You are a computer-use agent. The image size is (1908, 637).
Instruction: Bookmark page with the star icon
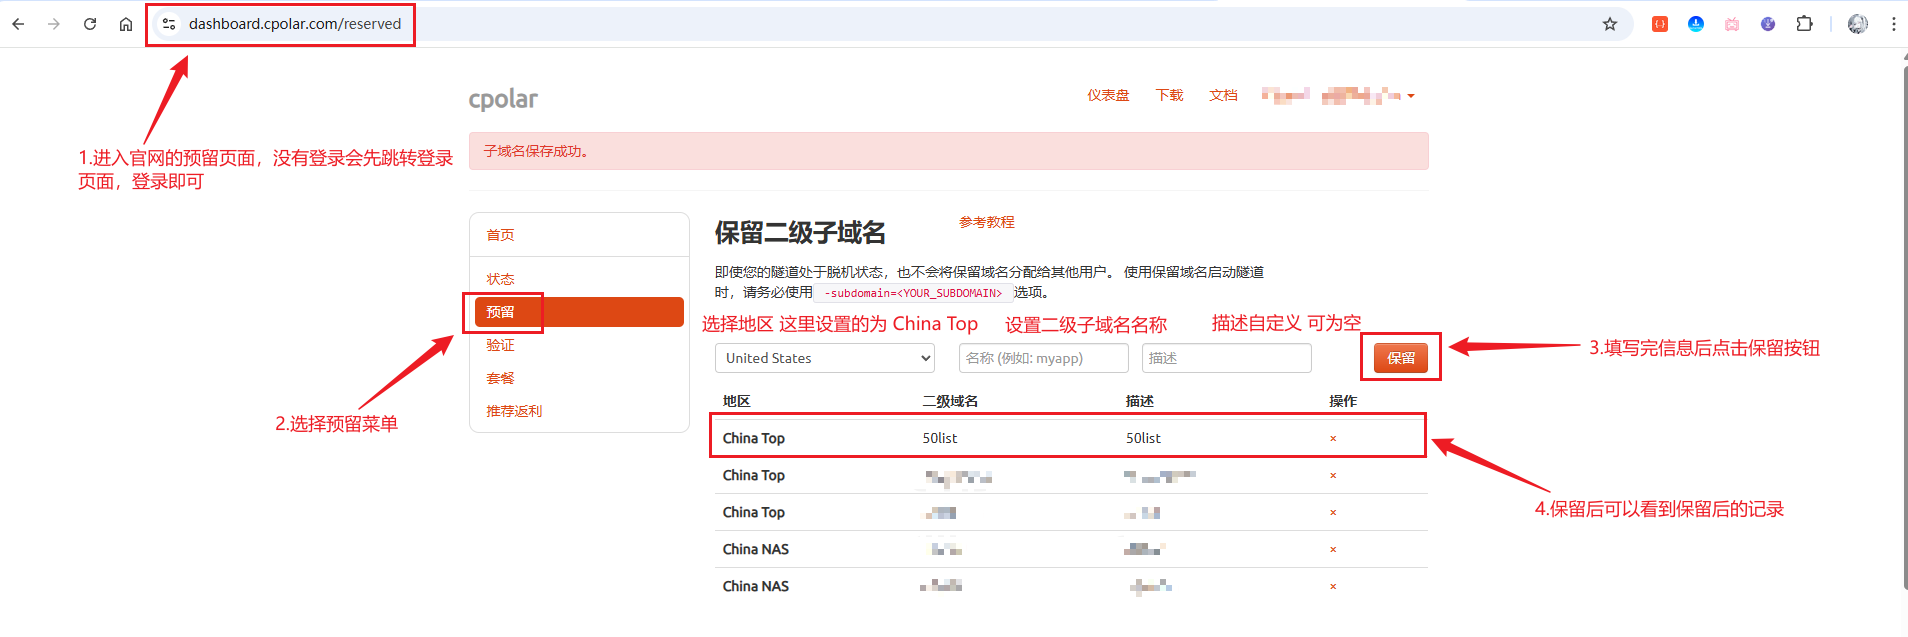(1610, 24)
